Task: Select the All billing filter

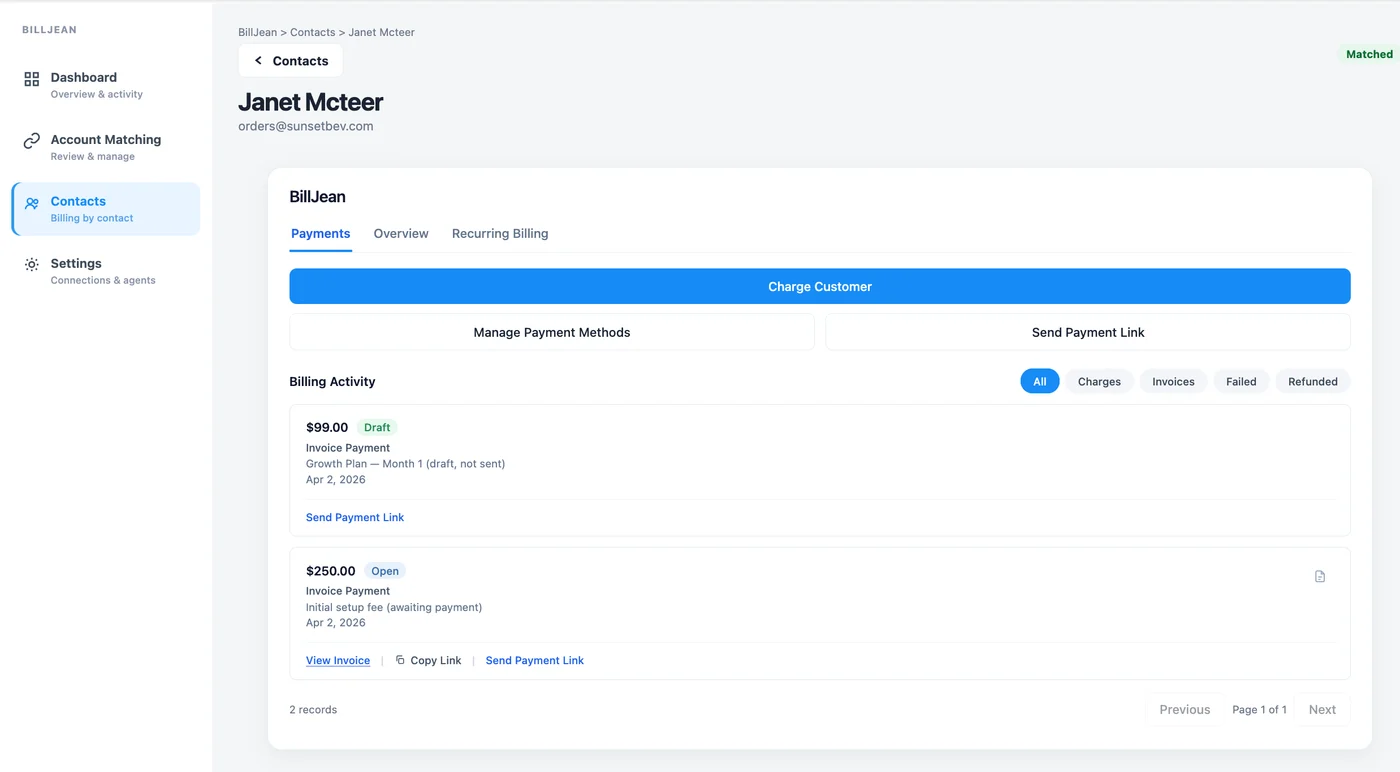Action: pos(1040,381)
